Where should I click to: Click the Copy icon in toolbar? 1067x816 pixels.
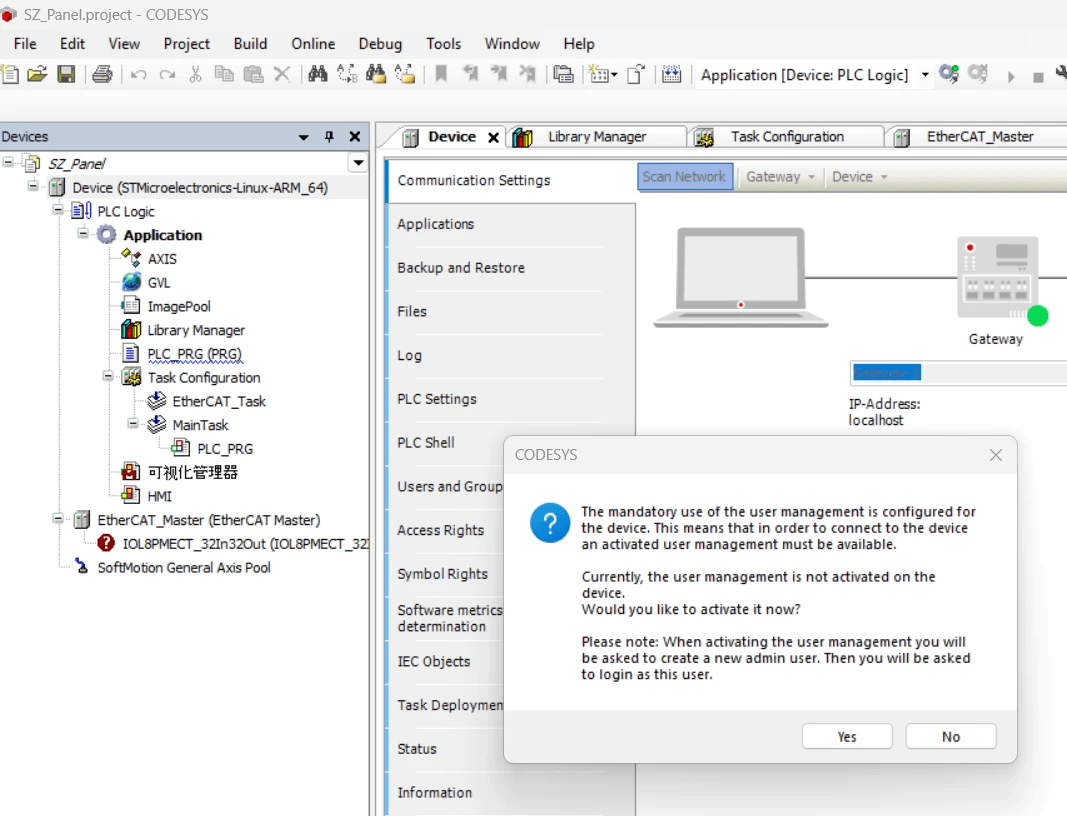point(224,74)
